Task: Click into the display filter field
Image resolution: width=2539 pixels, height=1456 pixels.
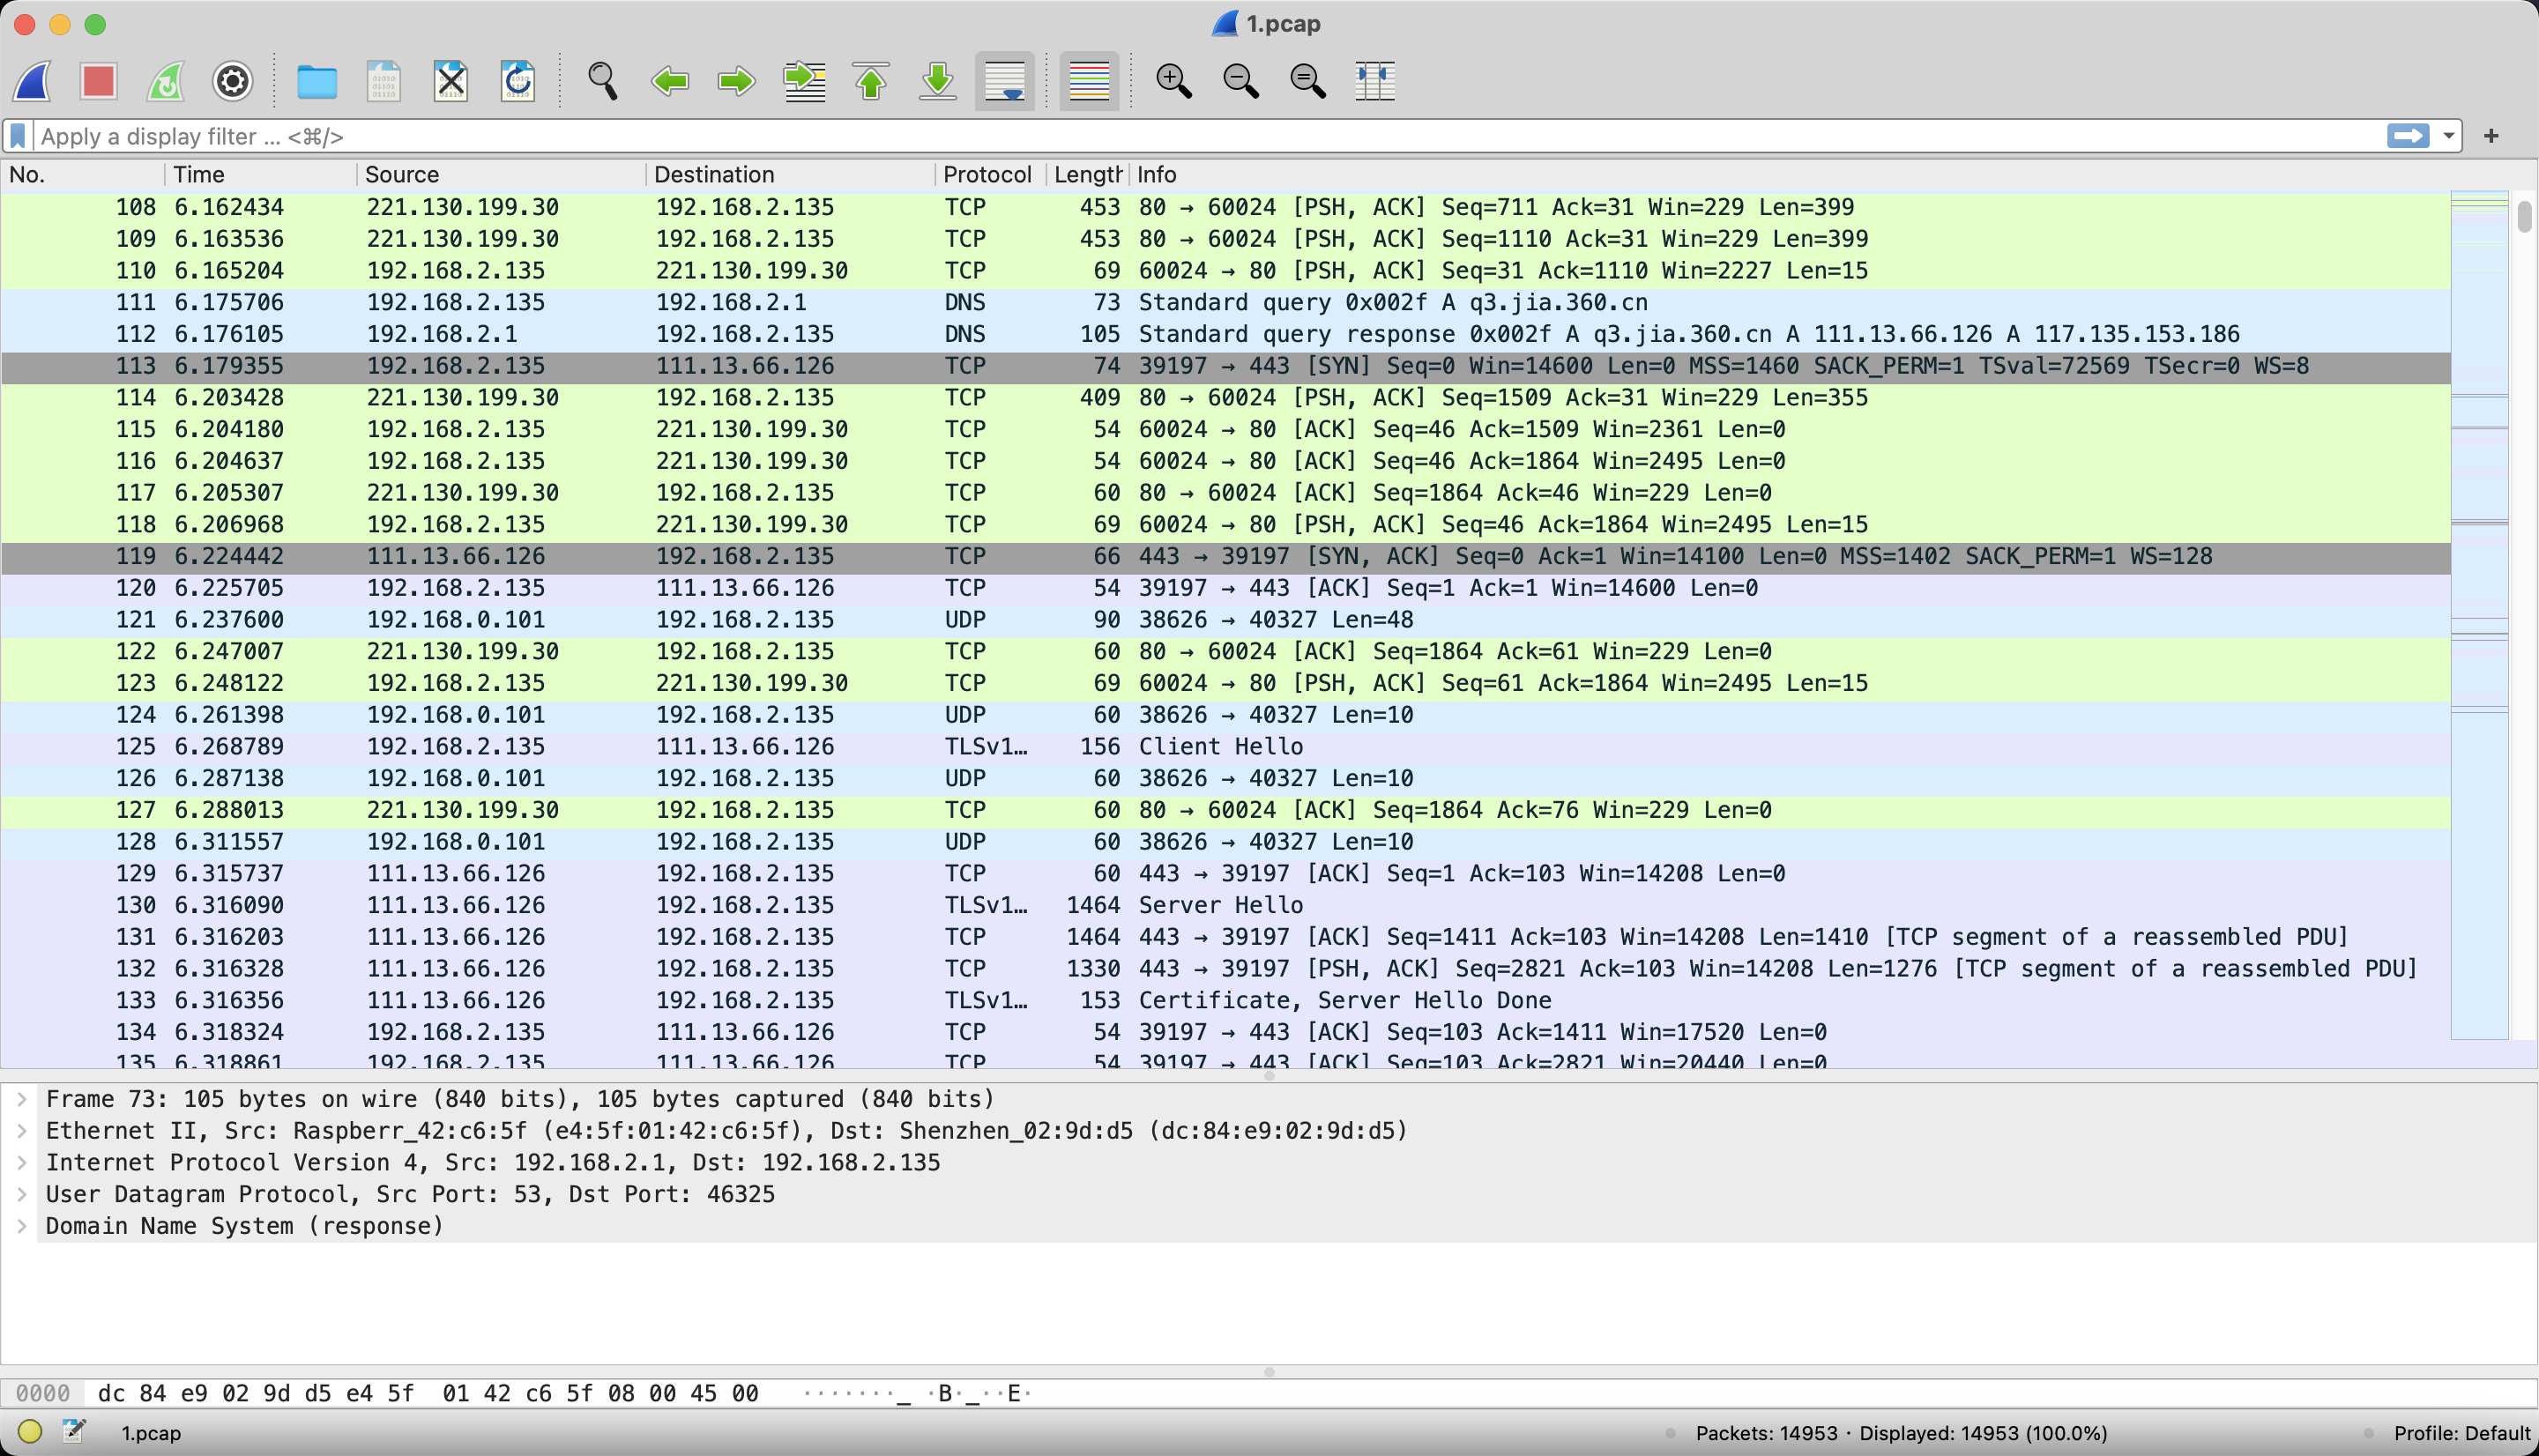Action: pyautogui.click(x=1200, y=136)
